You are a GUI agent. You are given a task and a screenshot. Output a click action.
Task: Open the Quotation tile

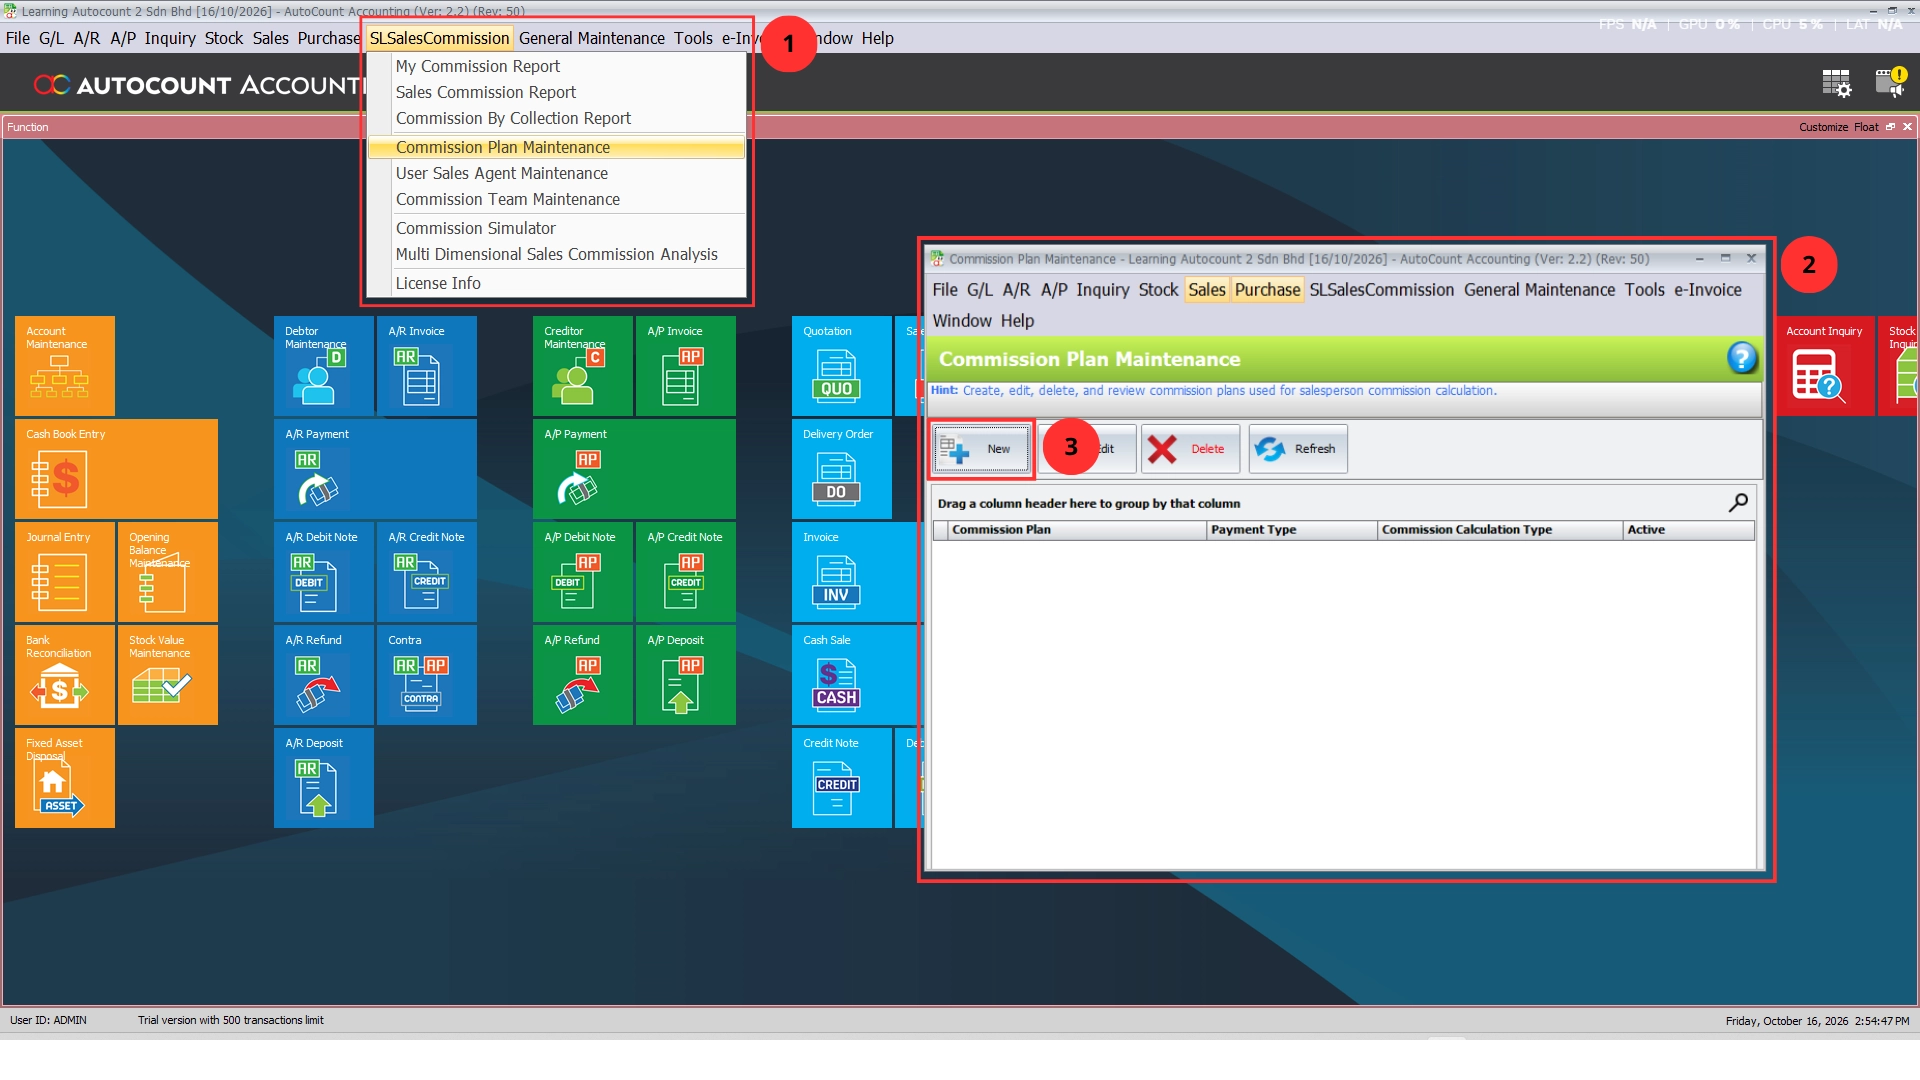click(x=842, y=366)
